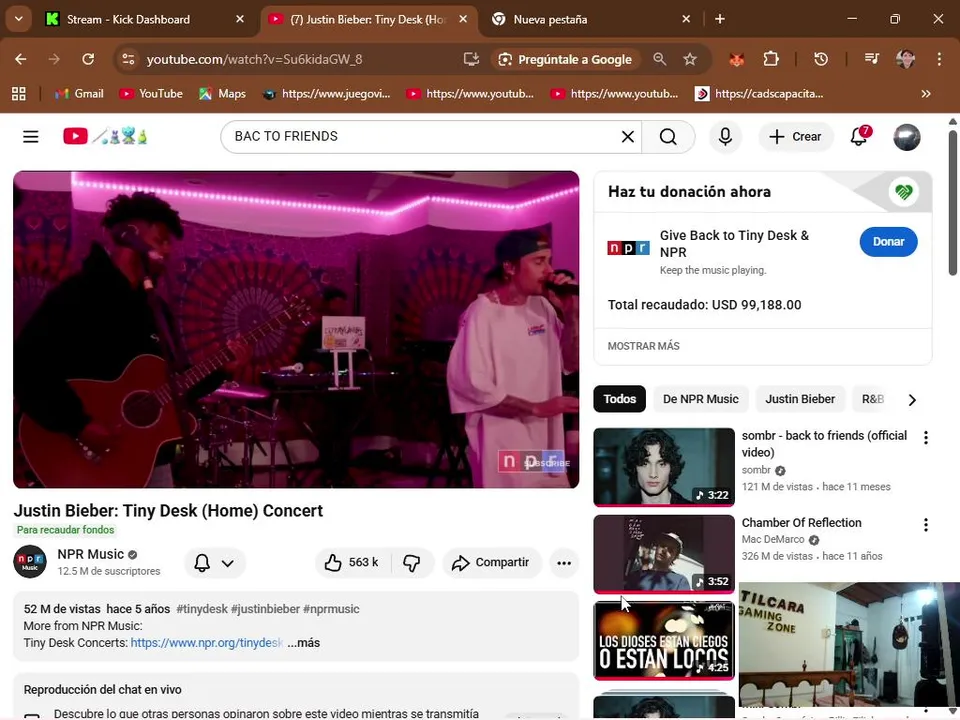Open the #tinydesk hashtag
Viewport: 960px width, 720px height.
coord(202,609)
